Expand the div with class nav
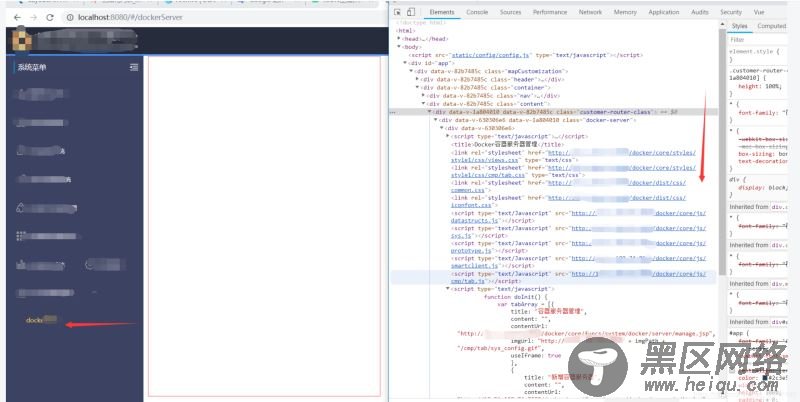 coord(423,95)
